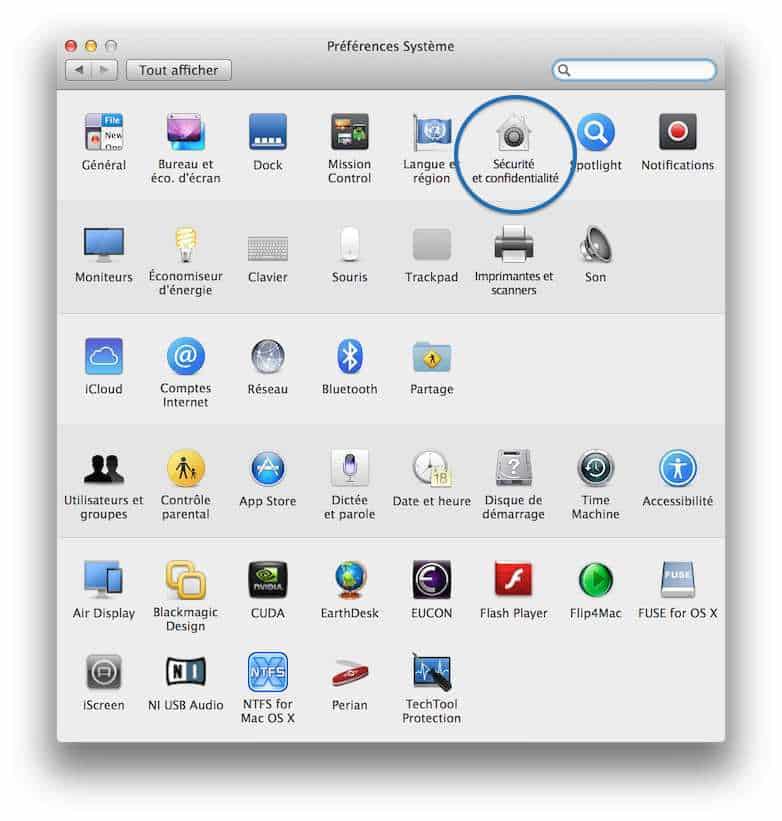This screenshot has height=821, width=782.
Task: Open Utilisateurs et groupes pane
Action: [104, 468]
